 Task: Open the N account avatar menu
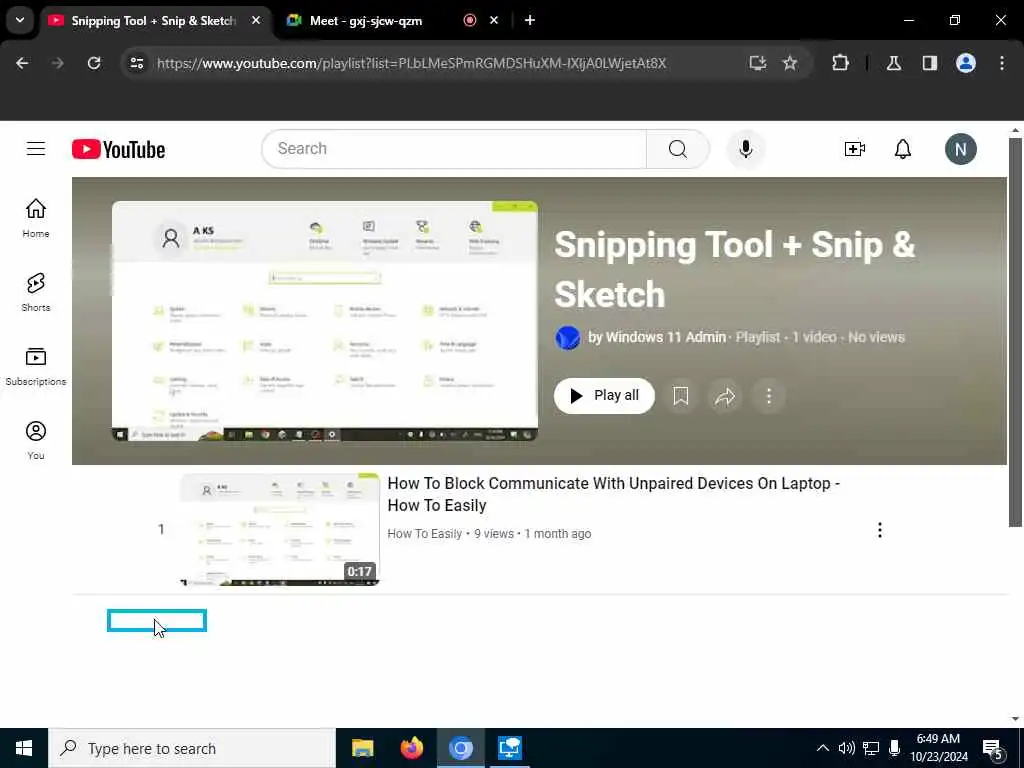coord(960,149)
